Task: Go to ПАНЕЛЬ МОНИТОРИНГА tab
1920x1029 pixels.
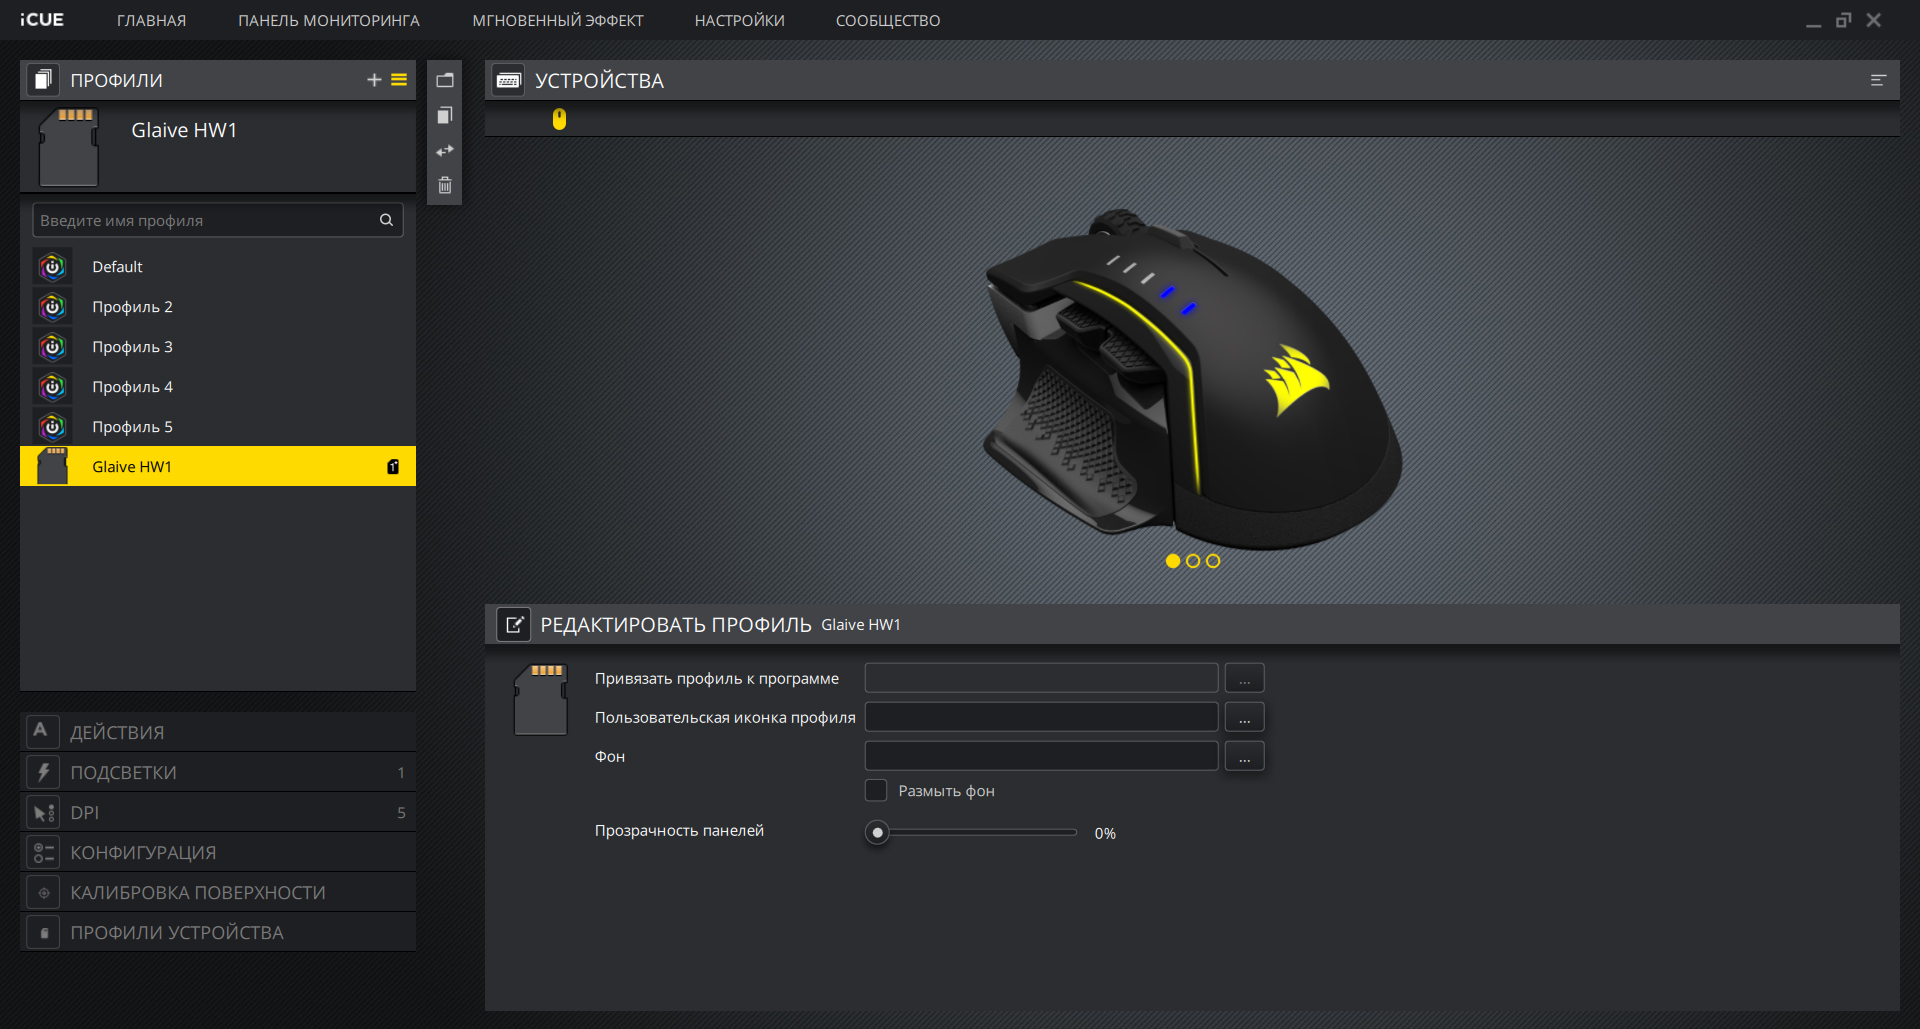Action: [x=328, y=21]
